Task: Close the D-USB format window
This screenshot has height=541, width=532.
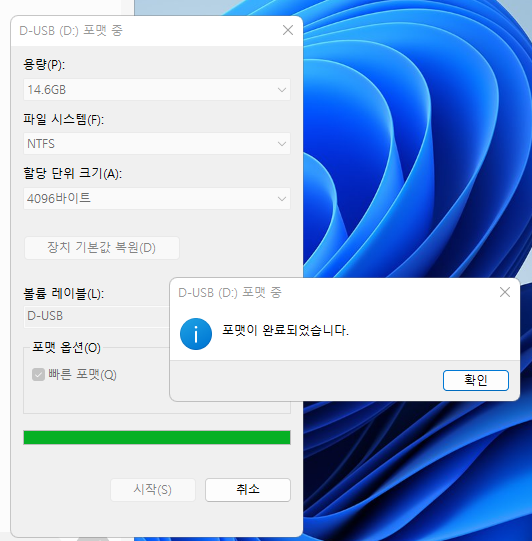Action: 288,30
